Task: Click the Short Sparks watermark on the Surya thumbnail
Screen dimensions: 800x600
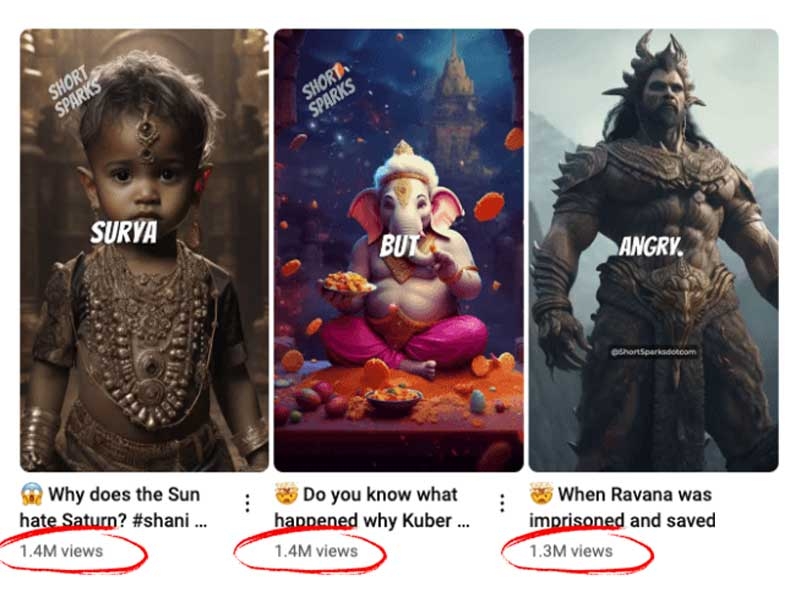Action: coord(73,91)
